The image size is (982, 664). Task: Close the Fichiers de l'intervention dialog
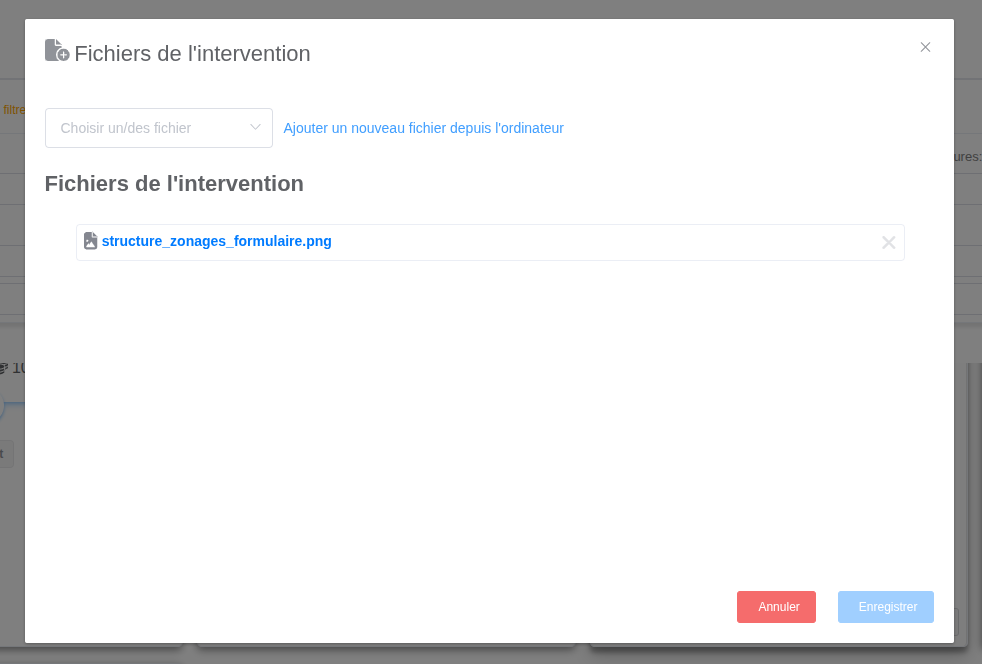tap(925, 47)
